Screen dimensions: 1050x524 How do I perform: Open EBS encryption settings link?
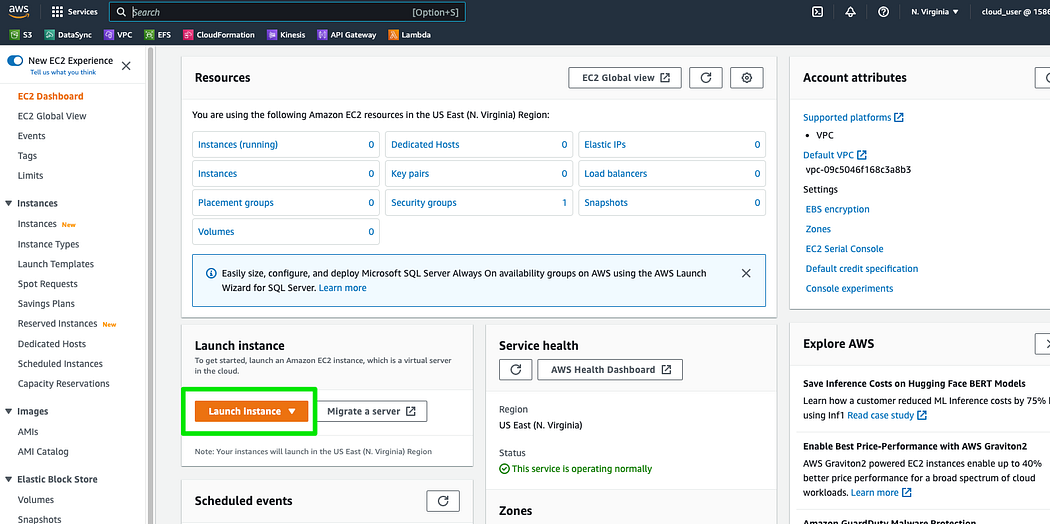[x=837, y=209]
